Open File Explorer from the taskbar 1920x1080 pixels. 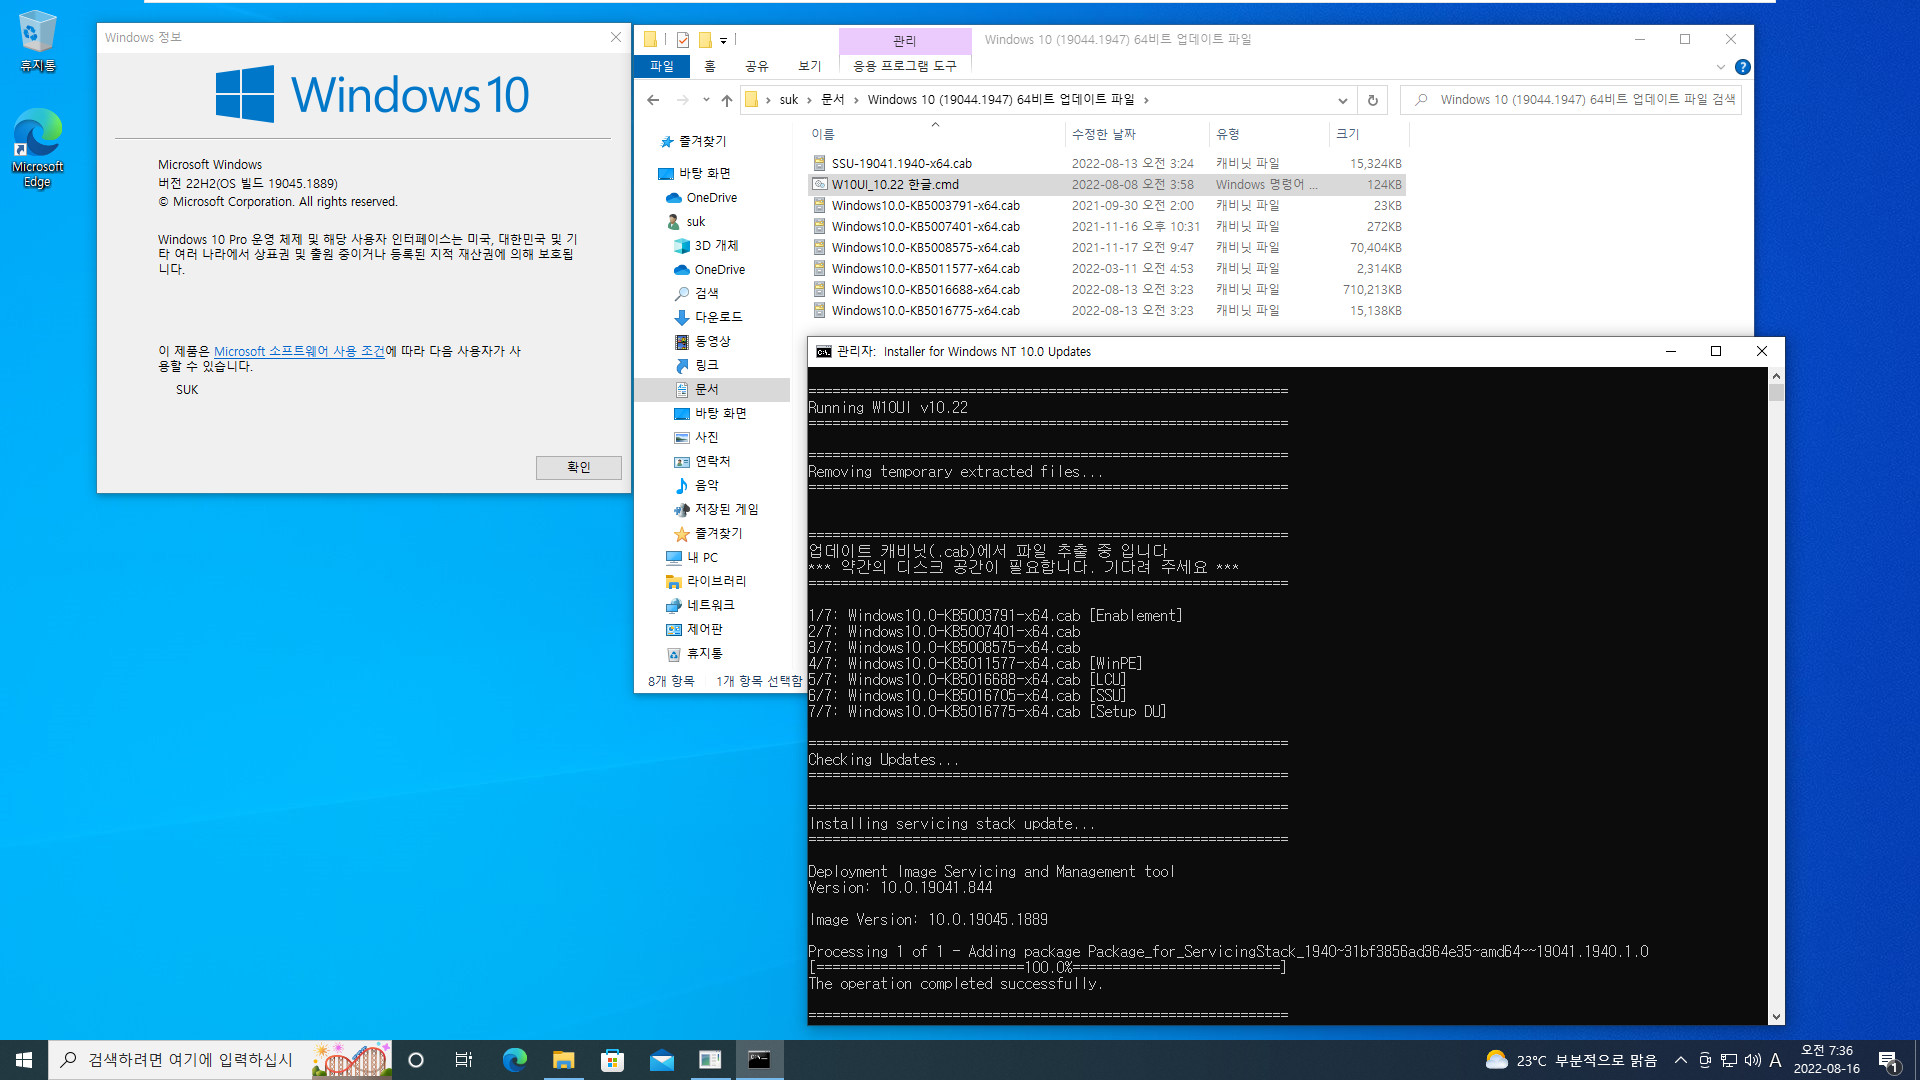[x=564, y=1060]
